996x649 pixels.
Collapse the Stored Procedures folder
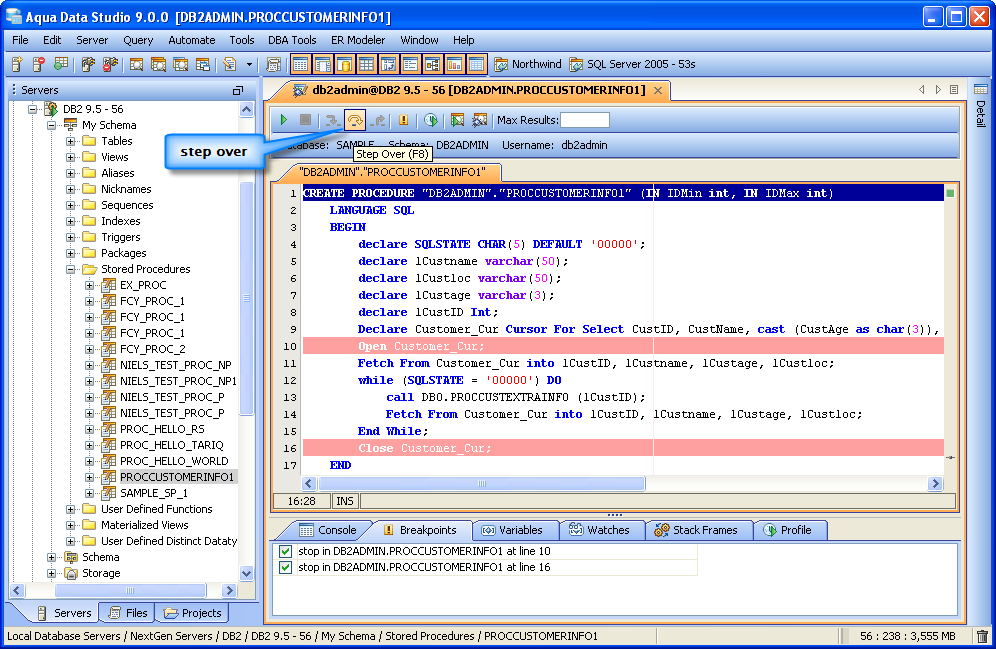tap(71, 269)
